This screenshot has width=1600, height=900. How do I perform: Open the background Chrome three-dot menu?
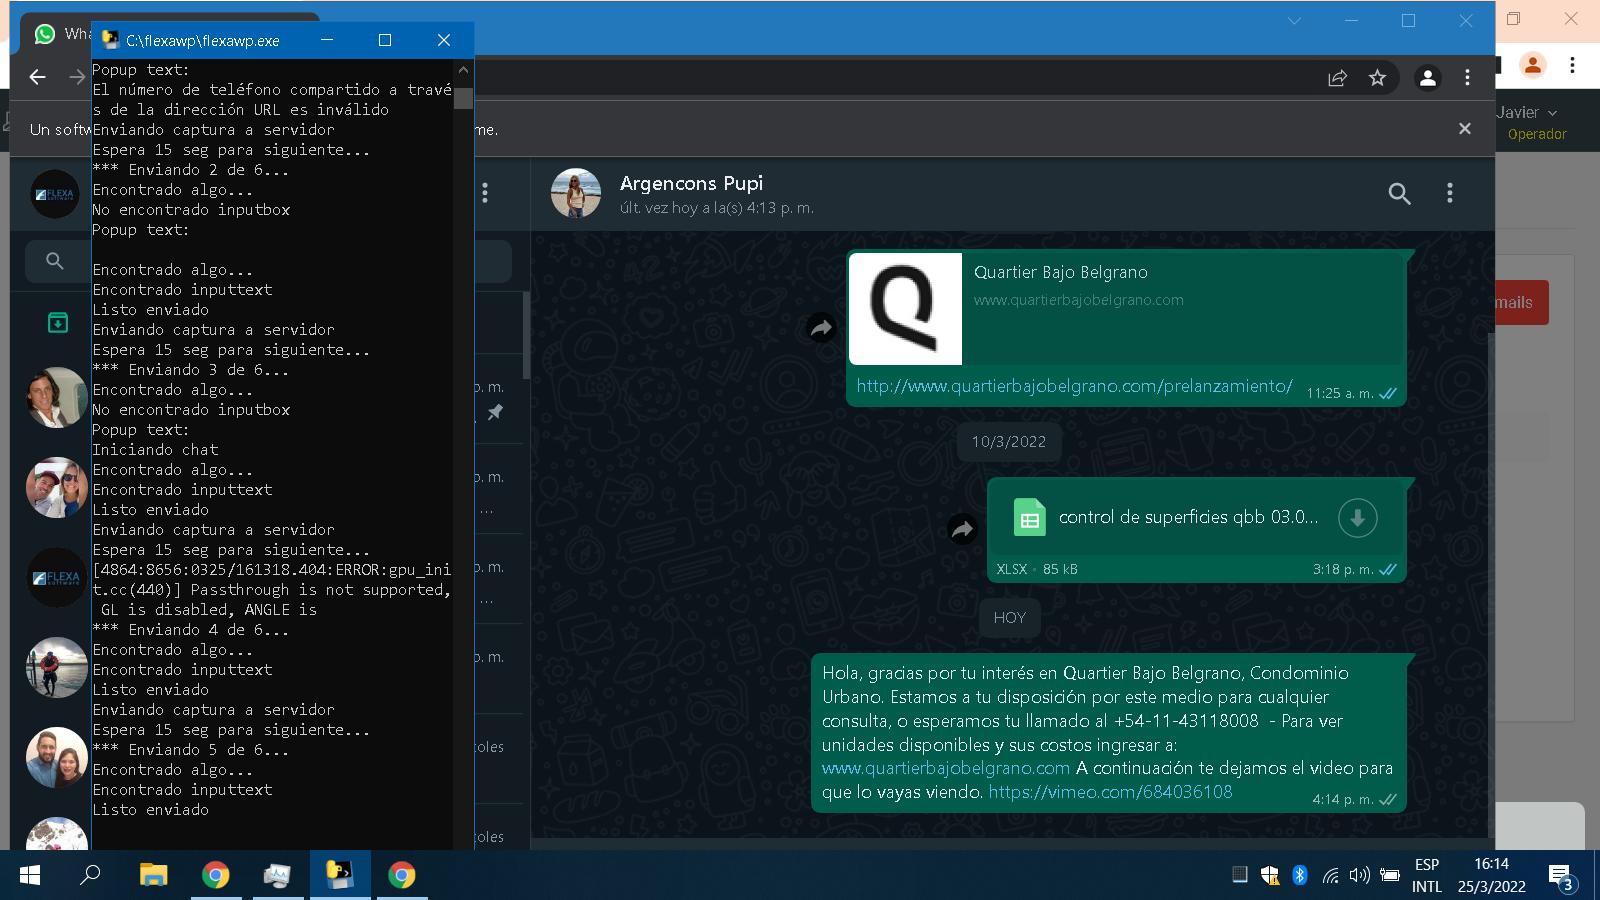click(1573, 65)
